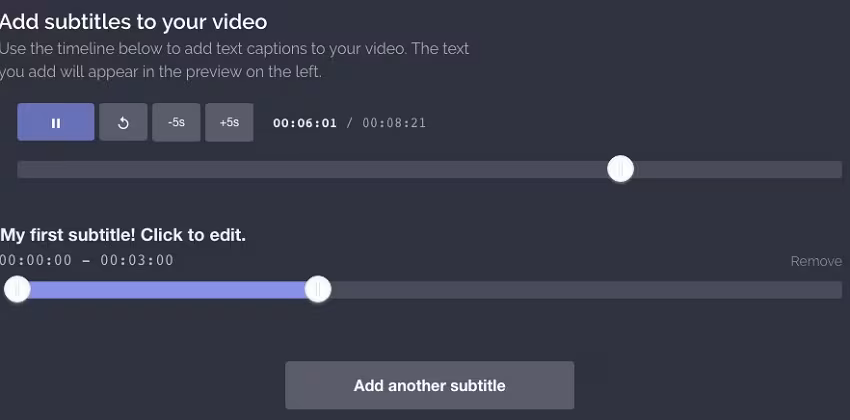Viewport: 850px width, 420px height.
Task: Click the current time 00:06:01 readout
Action: [305, 123]
